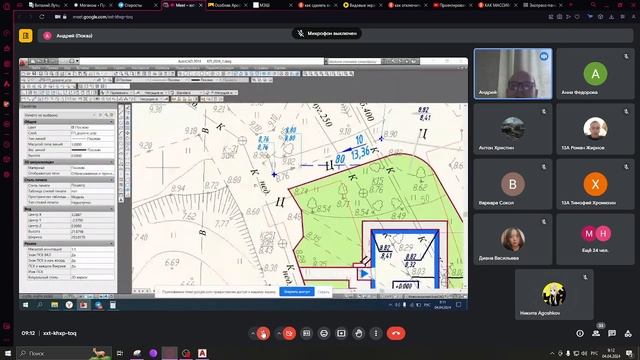Open more options three-dot menu
The height and width of the screenshot is (360, 640).
tap(376, 333)
